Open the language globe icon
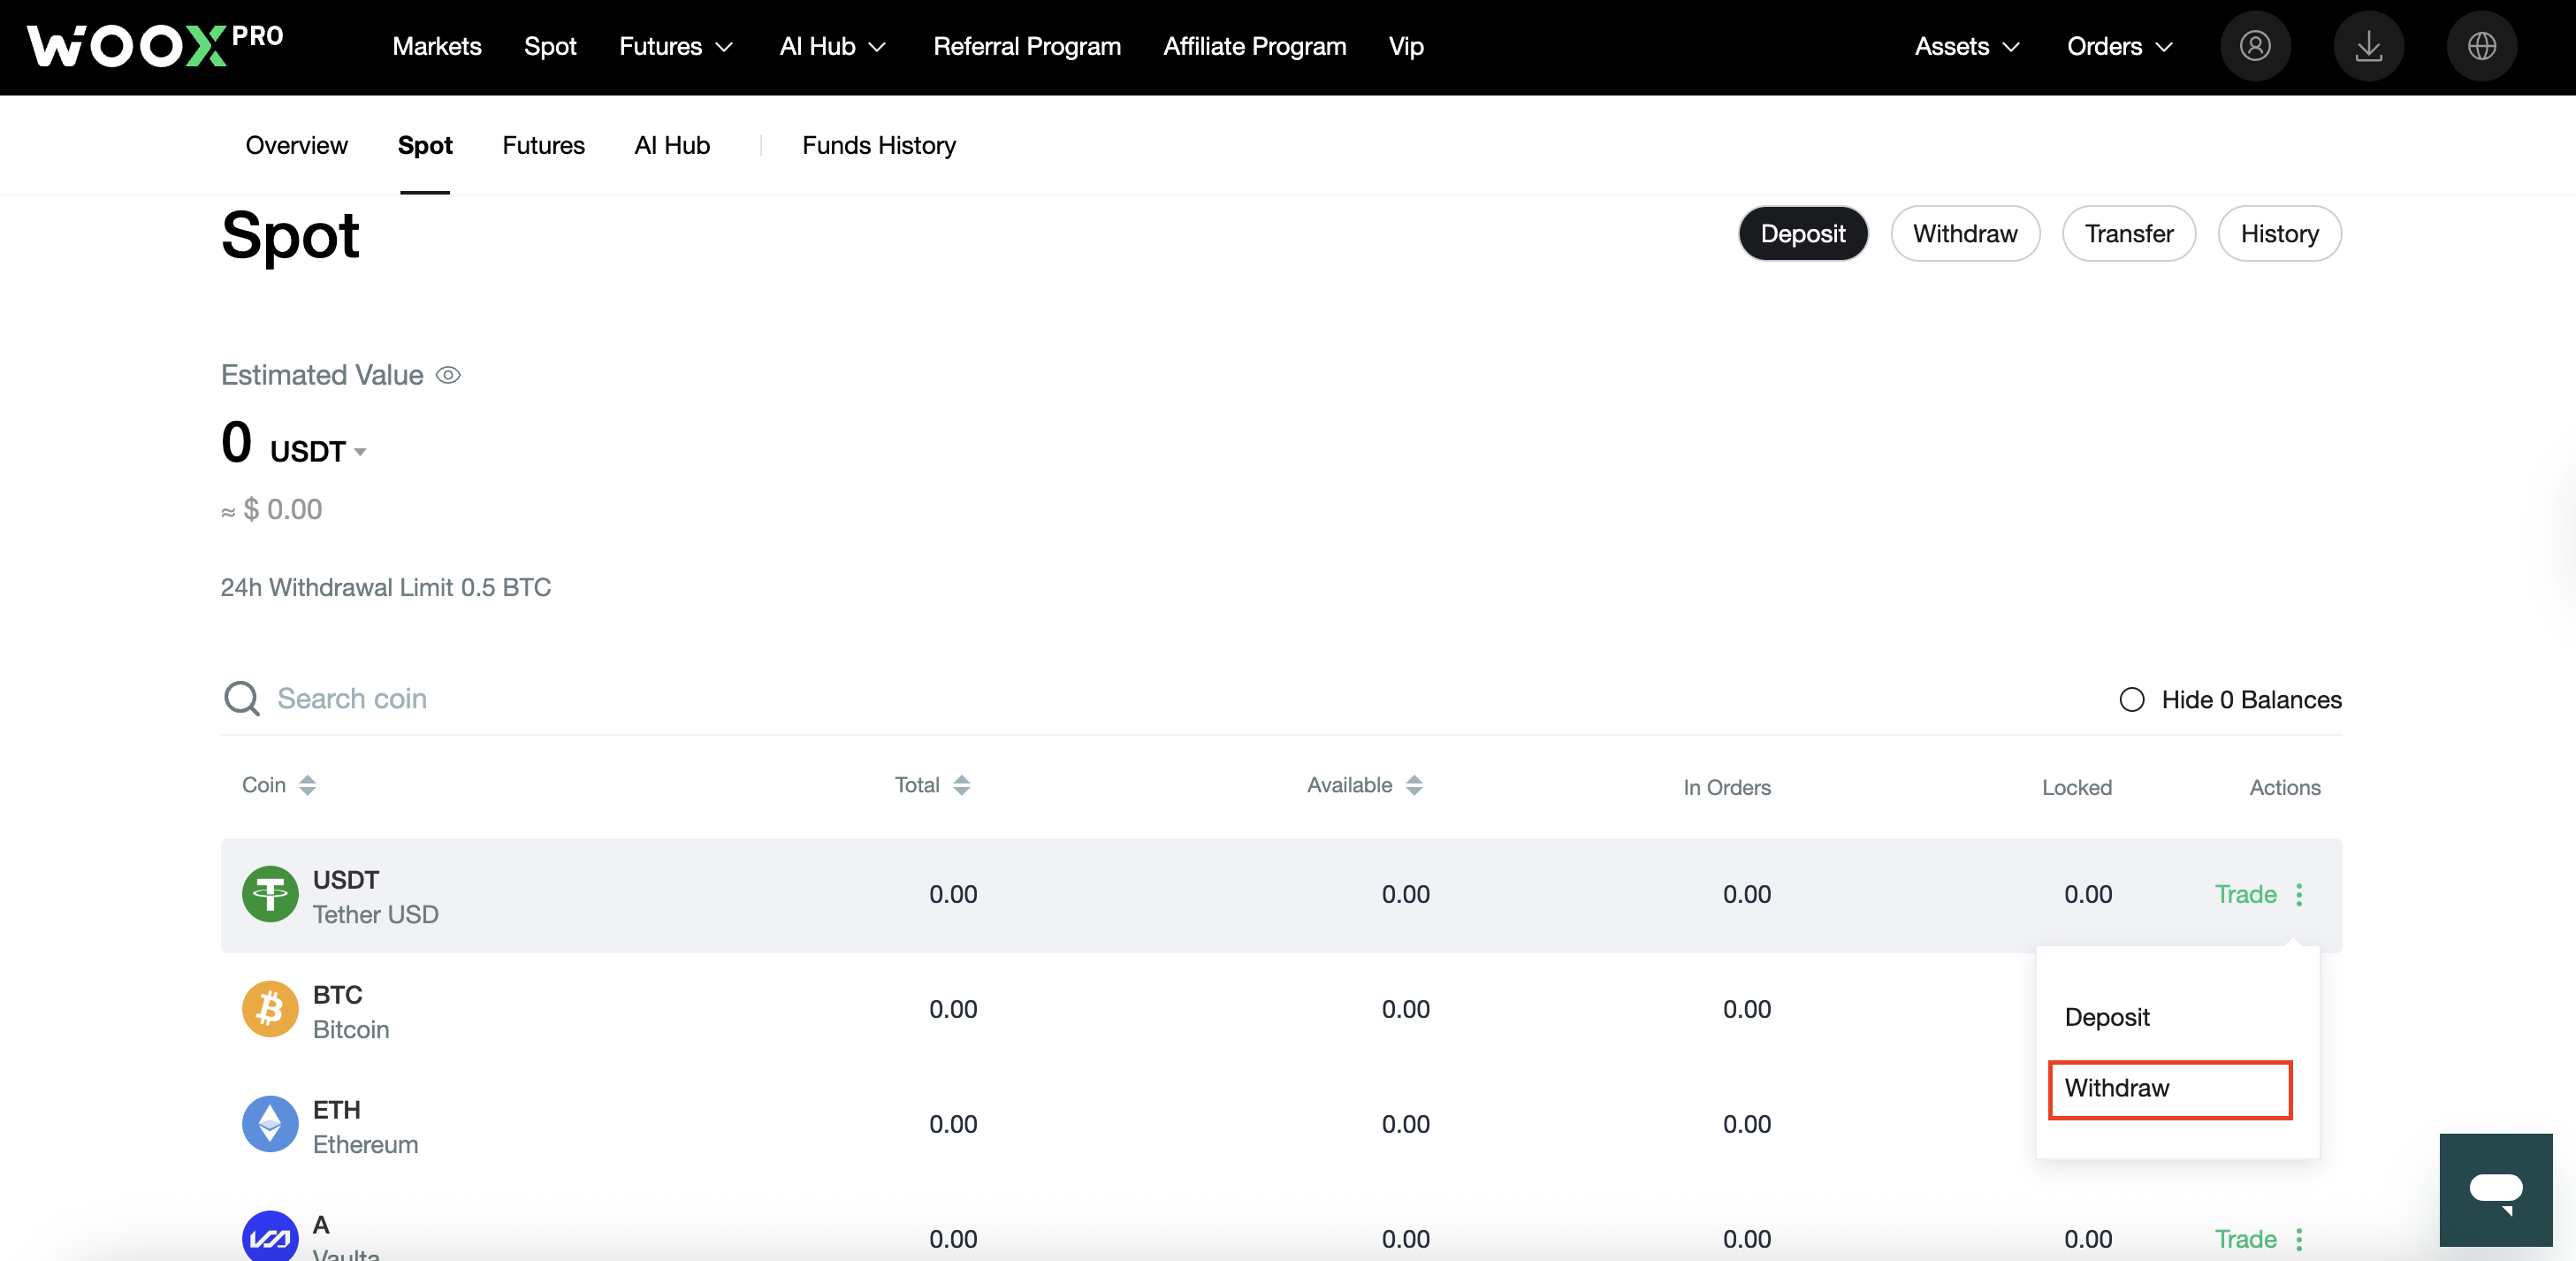The image size is (2576, 1261). (2481, 46)
